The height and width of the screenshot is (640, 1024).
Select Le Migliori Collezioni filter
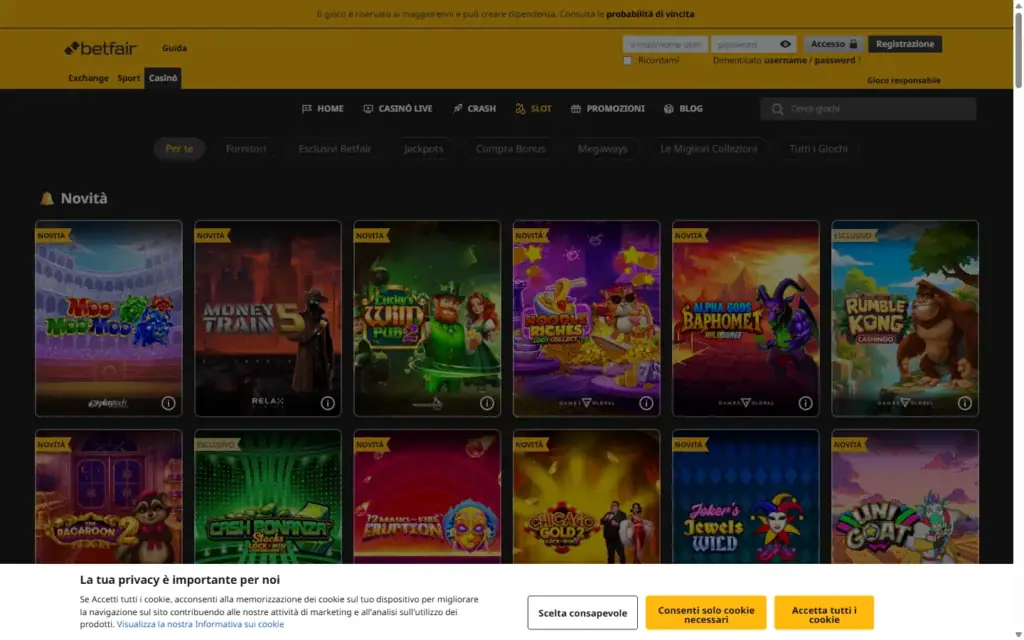[x=709, y=149]
